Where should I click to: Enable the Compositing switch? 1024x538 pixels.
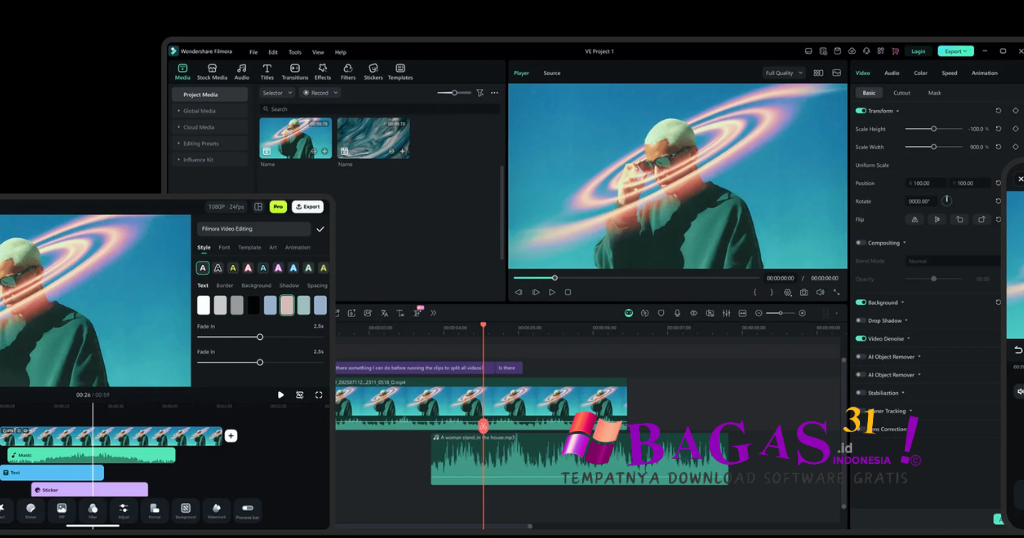coord(861,243)
